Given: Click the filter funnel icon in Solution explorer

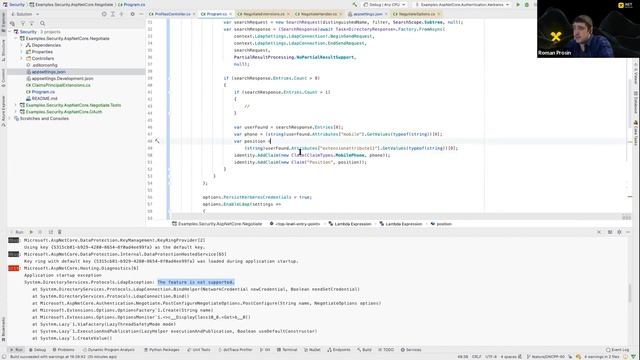Looking at the screenshot, I should coord(23,24).
